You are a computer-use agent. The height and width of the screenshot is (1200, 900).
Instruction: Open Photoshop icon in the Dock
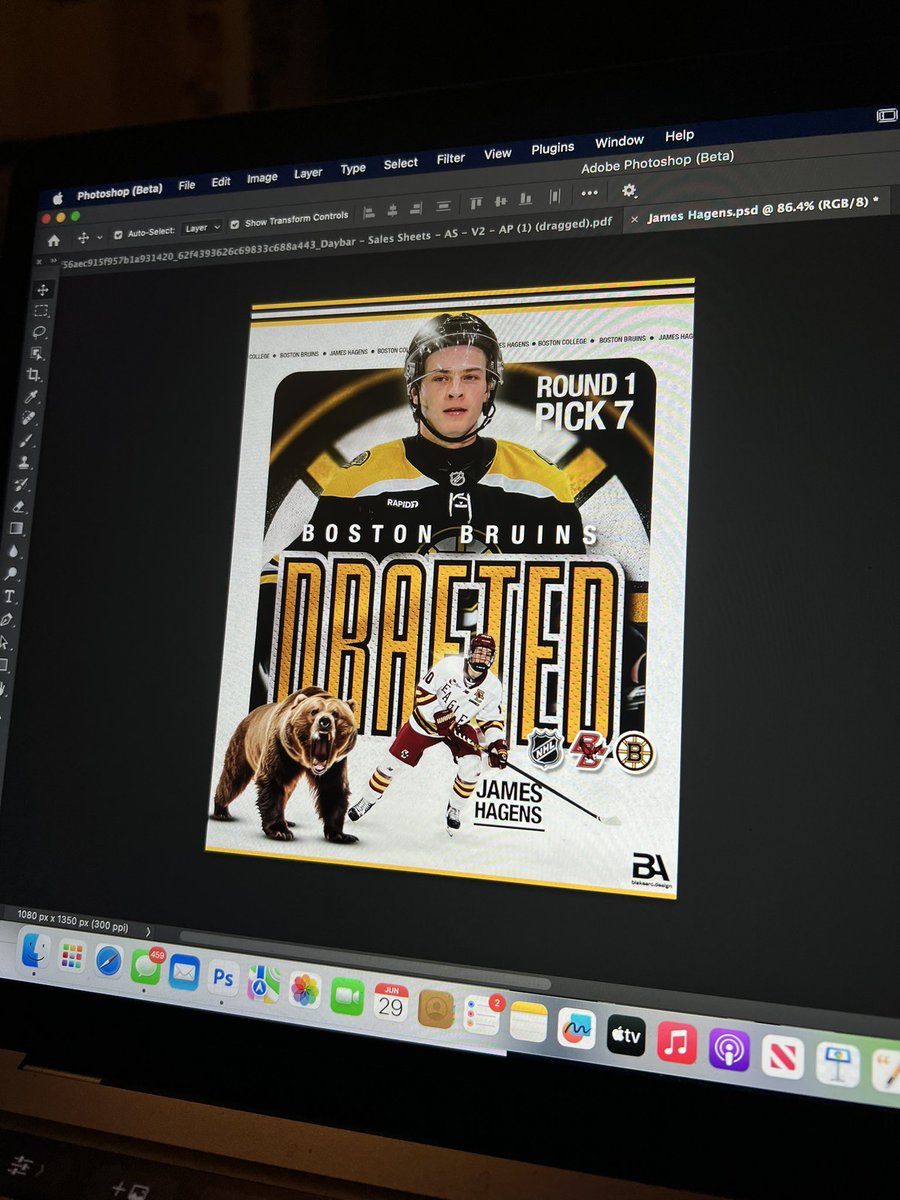click(223, 977)
